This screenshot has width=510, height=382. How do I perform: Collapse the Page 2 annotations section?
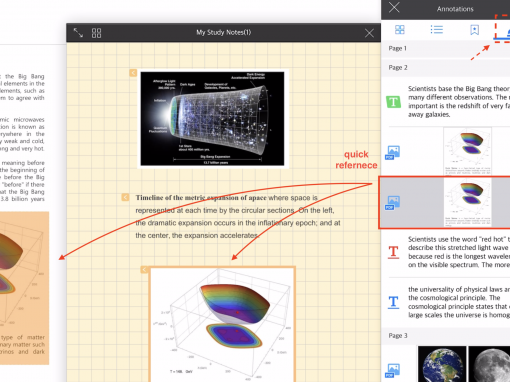(445, 68)
